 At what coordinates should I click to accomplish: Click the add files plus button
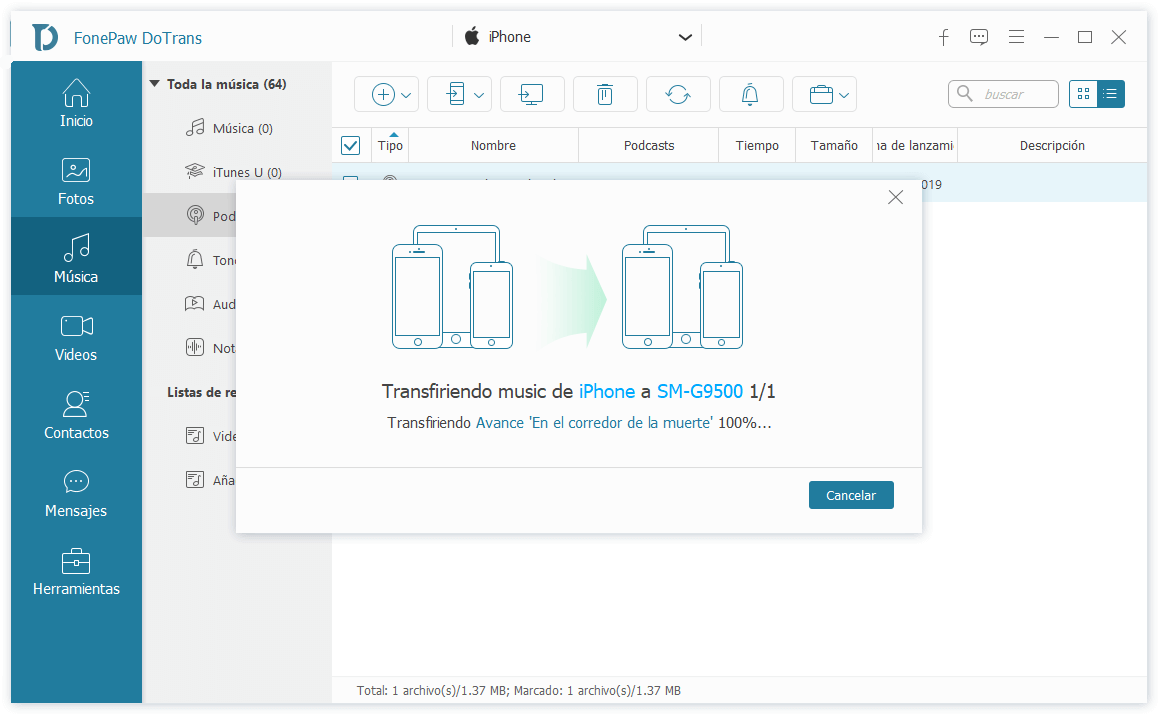click(x=386, y=94)
